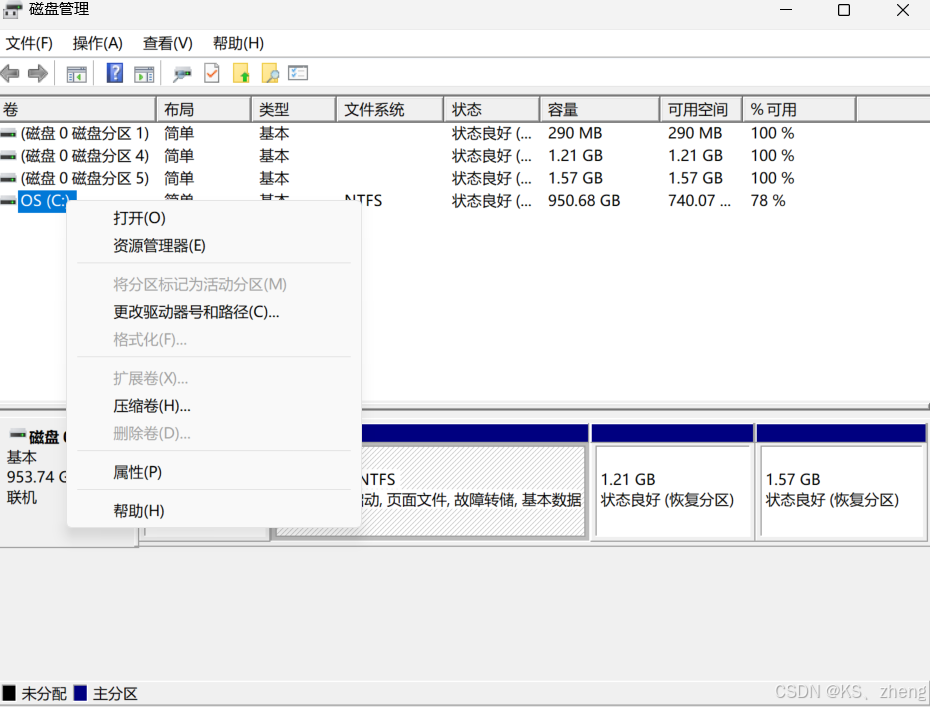This screenshot has height=707, width=930.
Task: Click the 290 MB capacity cell
Action: [x=575, y=133]
